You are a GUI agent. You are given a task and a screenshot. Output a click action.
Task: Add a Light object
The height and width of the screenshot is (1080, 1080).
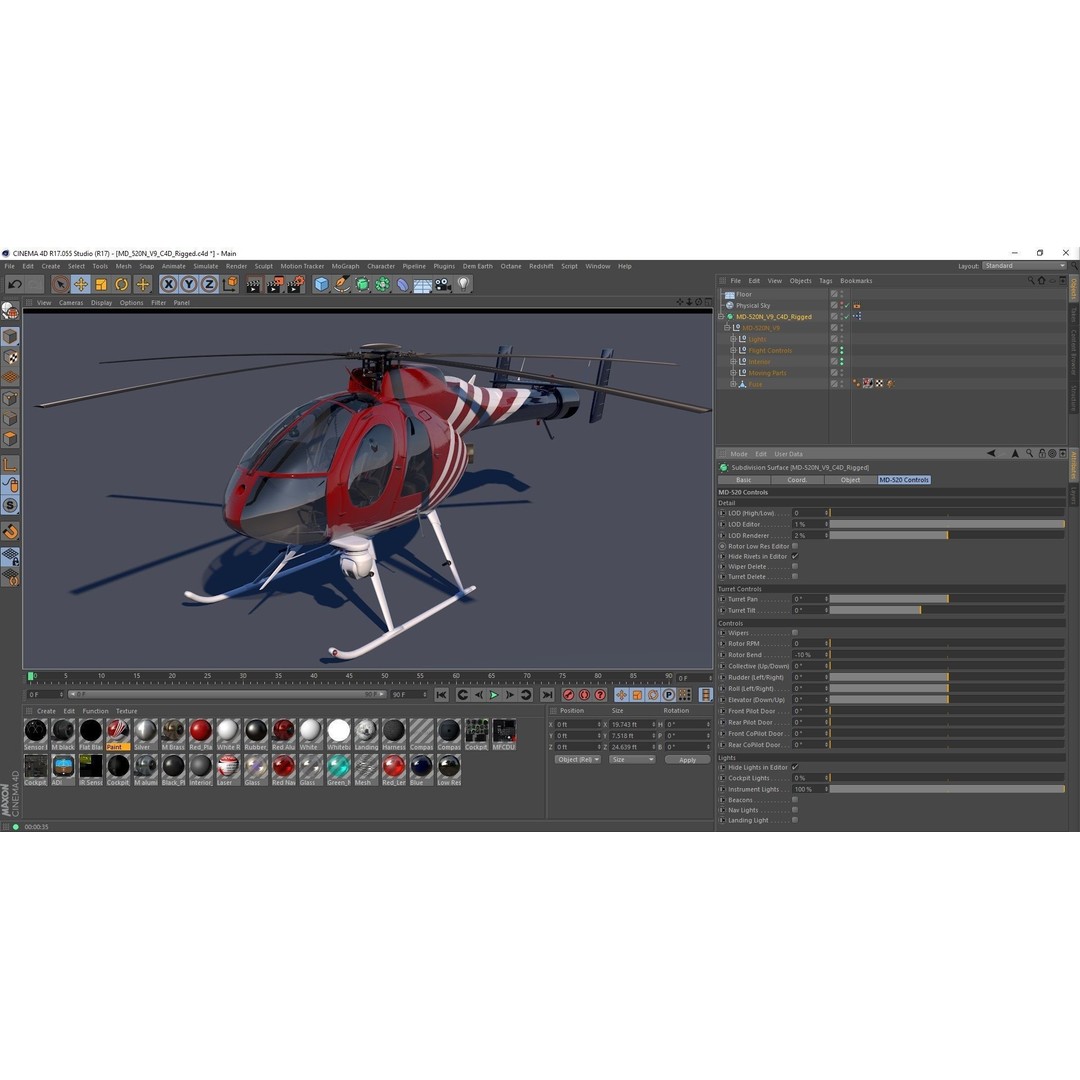[x=464, y=284]
